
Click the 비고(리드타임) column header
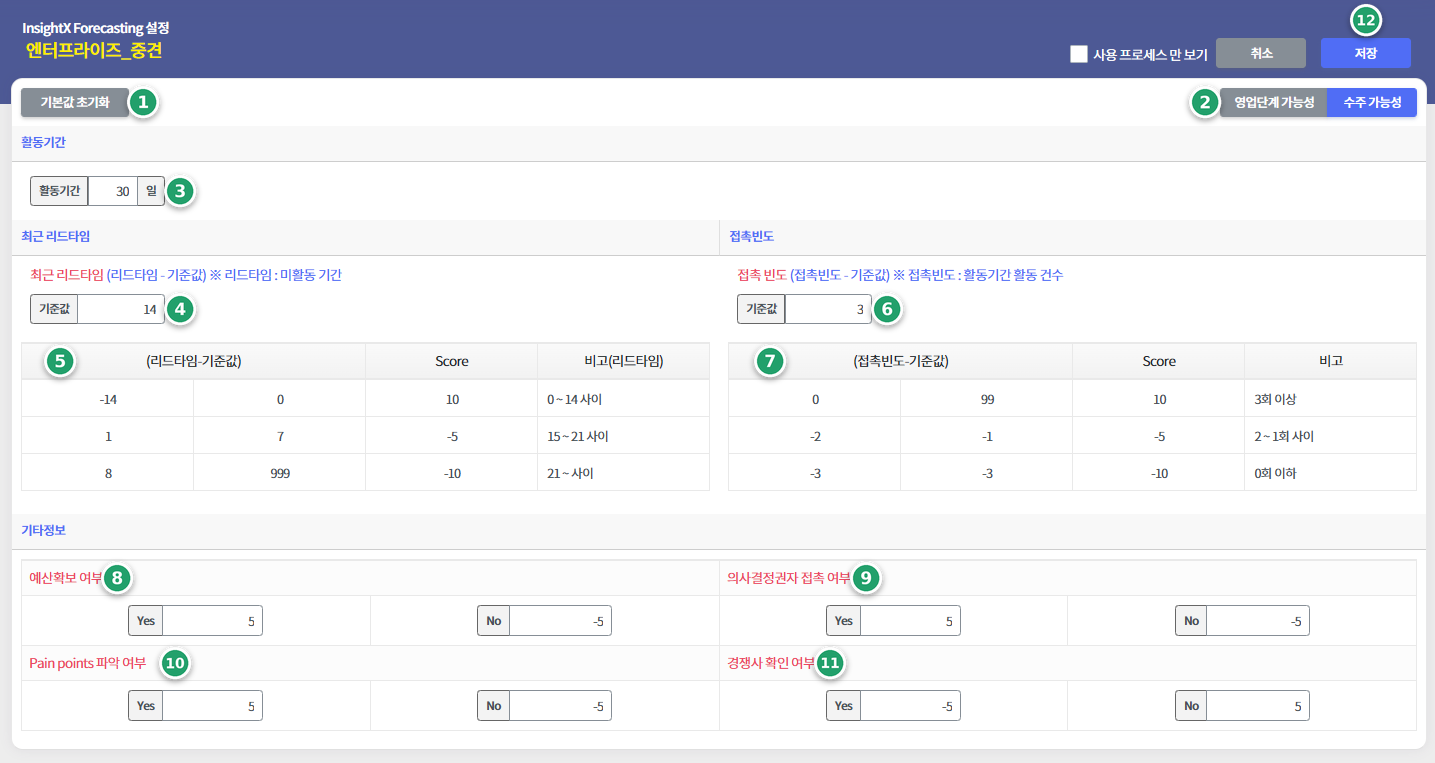click(x=624, y=361)
